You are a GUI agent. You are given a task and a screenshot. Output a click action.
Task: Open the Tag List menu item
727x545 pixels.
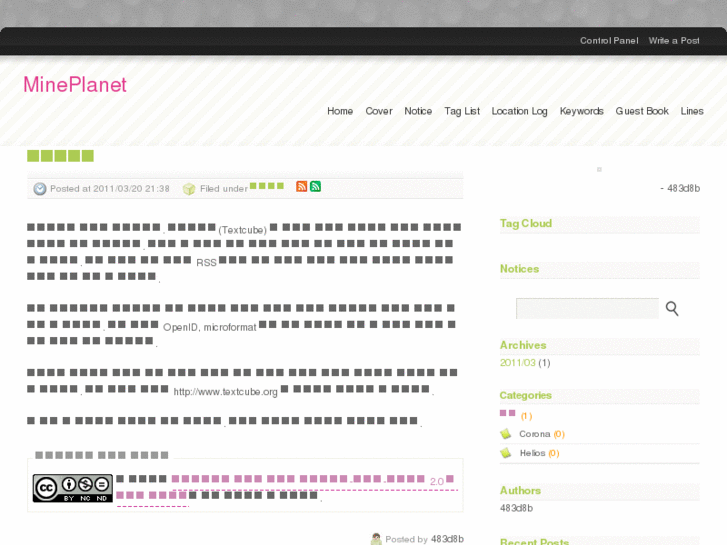click(462, 111)
